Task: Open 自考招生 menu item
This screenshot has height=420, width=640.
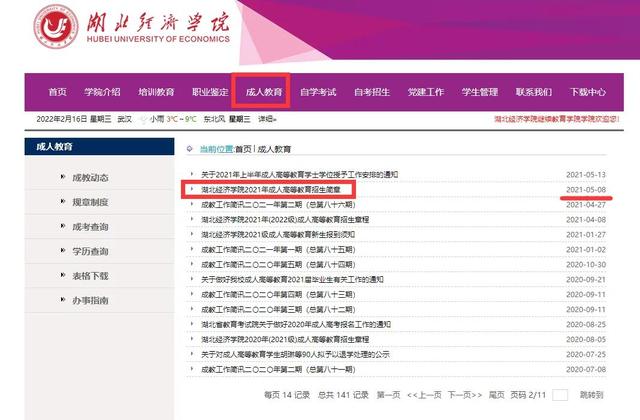Action: click(x=372, y=92)
